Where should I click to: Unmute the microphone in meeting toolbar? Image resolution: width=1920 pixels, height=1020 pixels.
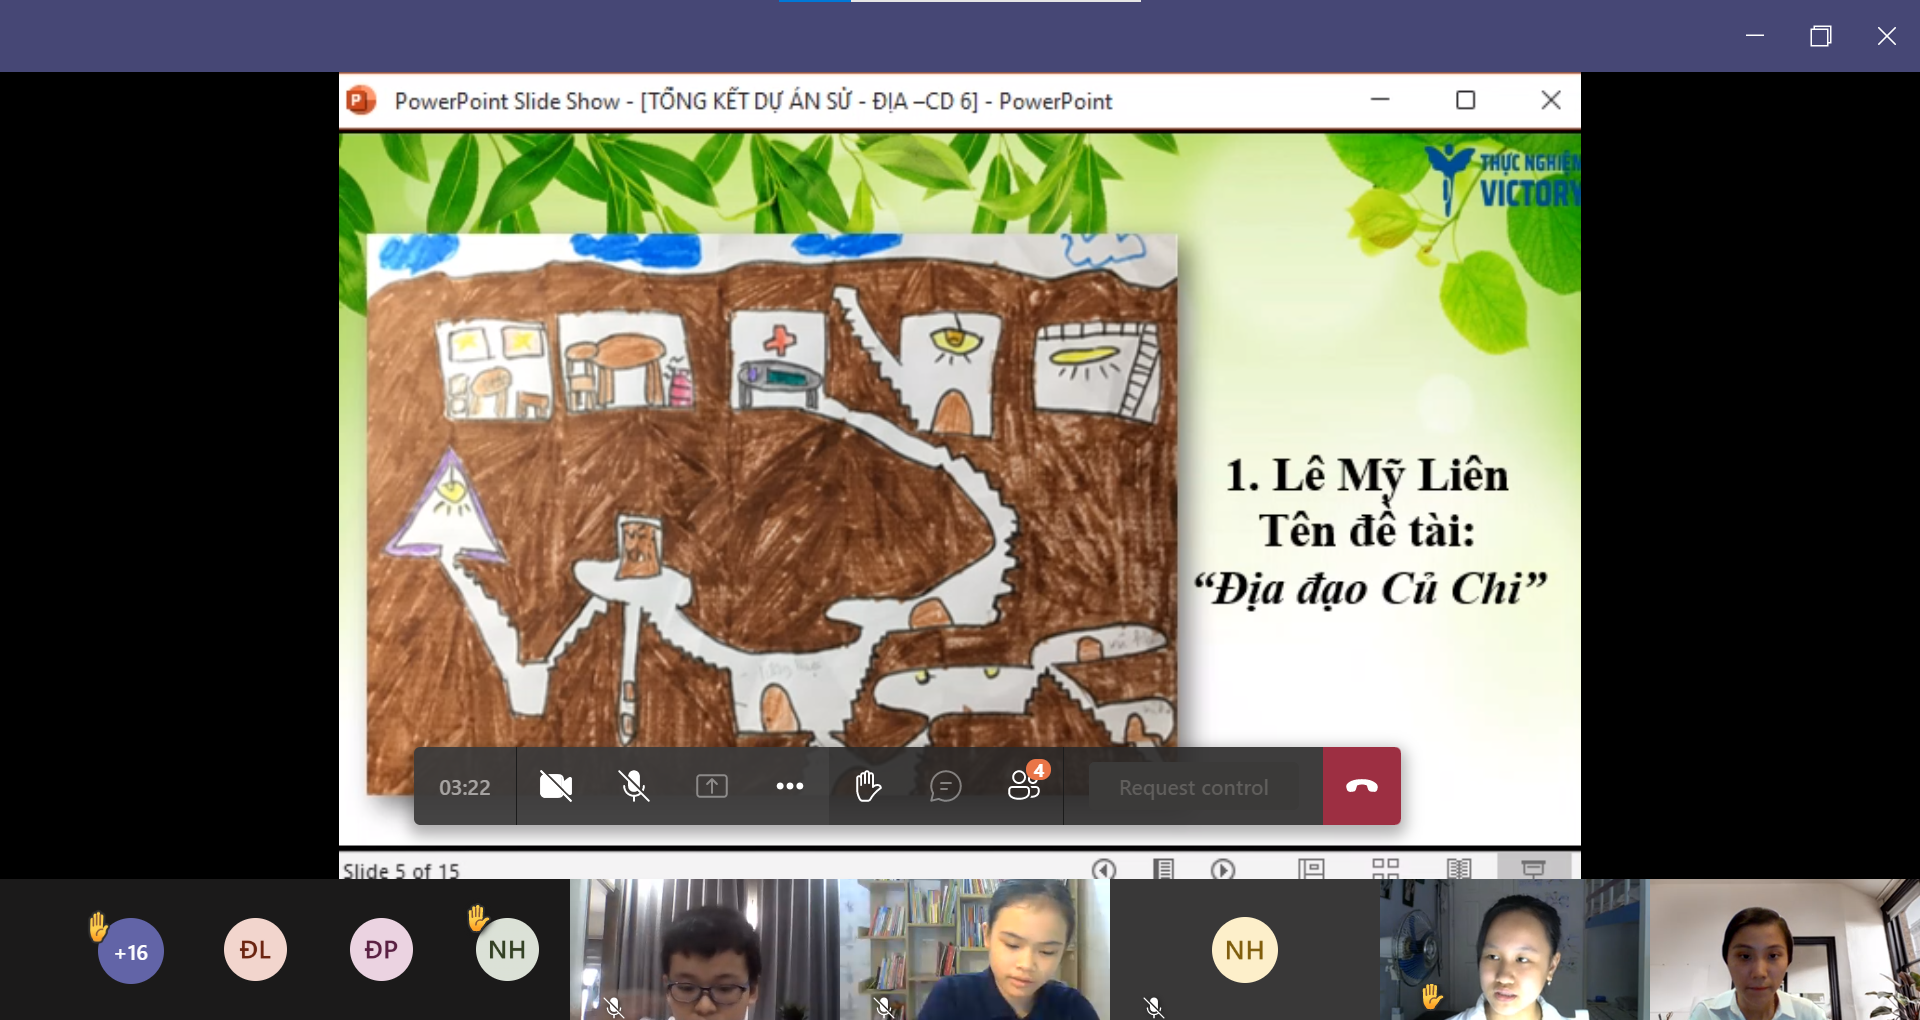[634, 787]
